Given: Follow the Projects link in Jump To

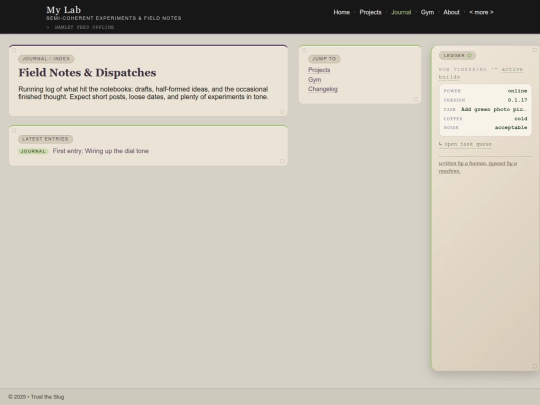Looking at the screenshot, I should [319, 70].
